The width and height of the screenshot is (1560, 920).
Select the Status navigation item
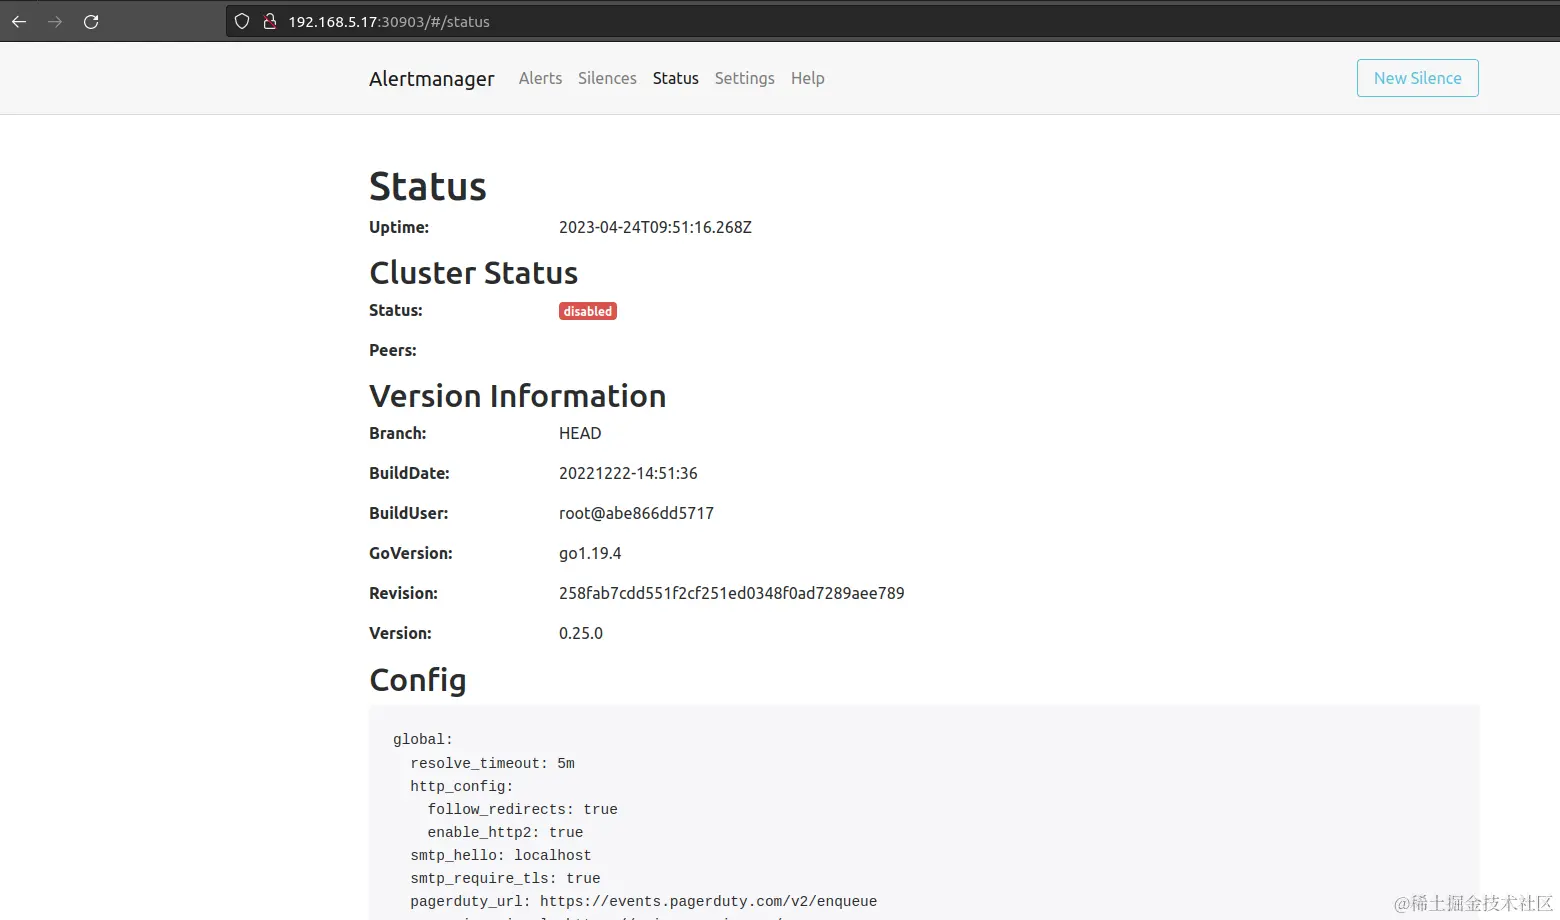(675, 78)
